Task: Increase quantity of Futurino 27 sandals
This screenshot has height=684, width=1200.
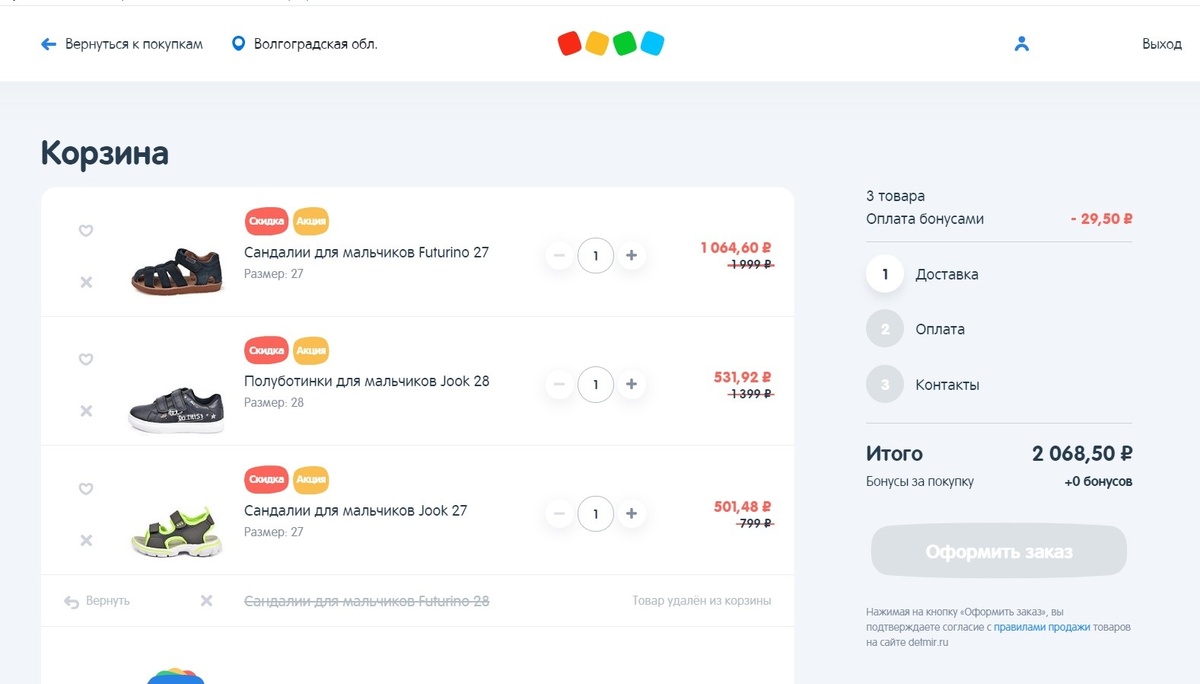Action: [631, 256]
